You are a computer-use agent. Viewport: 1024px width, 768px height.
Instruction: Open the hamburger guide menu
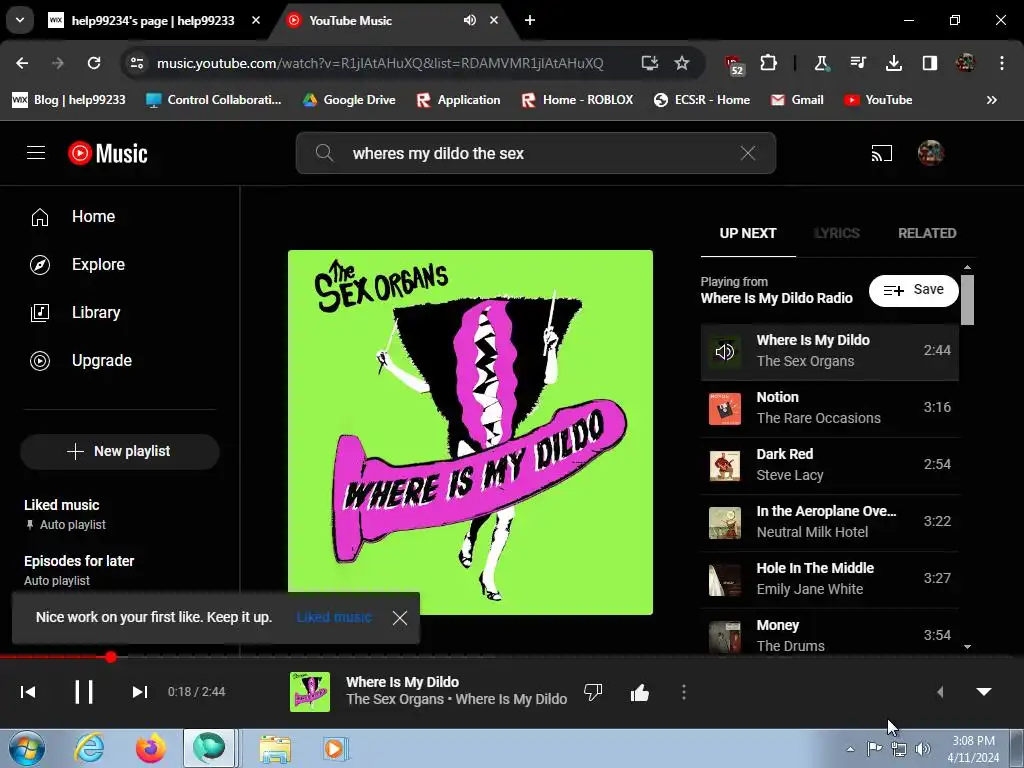click(36, 153)
